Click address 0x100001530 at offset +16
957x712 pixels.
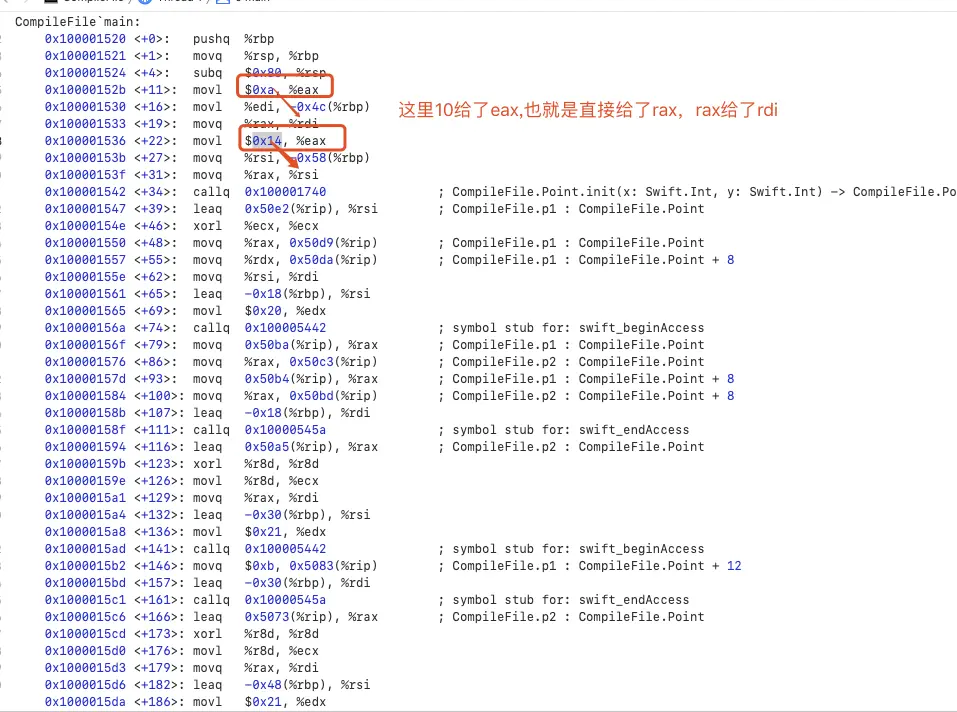coord(85,107)
